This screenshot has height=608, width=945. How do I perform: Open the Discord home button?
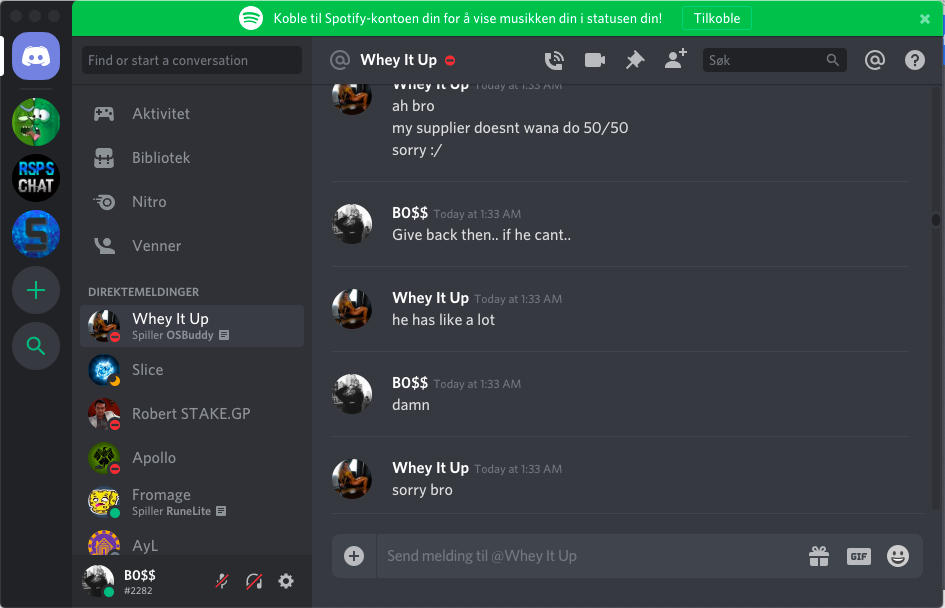[x=36, y=57]
